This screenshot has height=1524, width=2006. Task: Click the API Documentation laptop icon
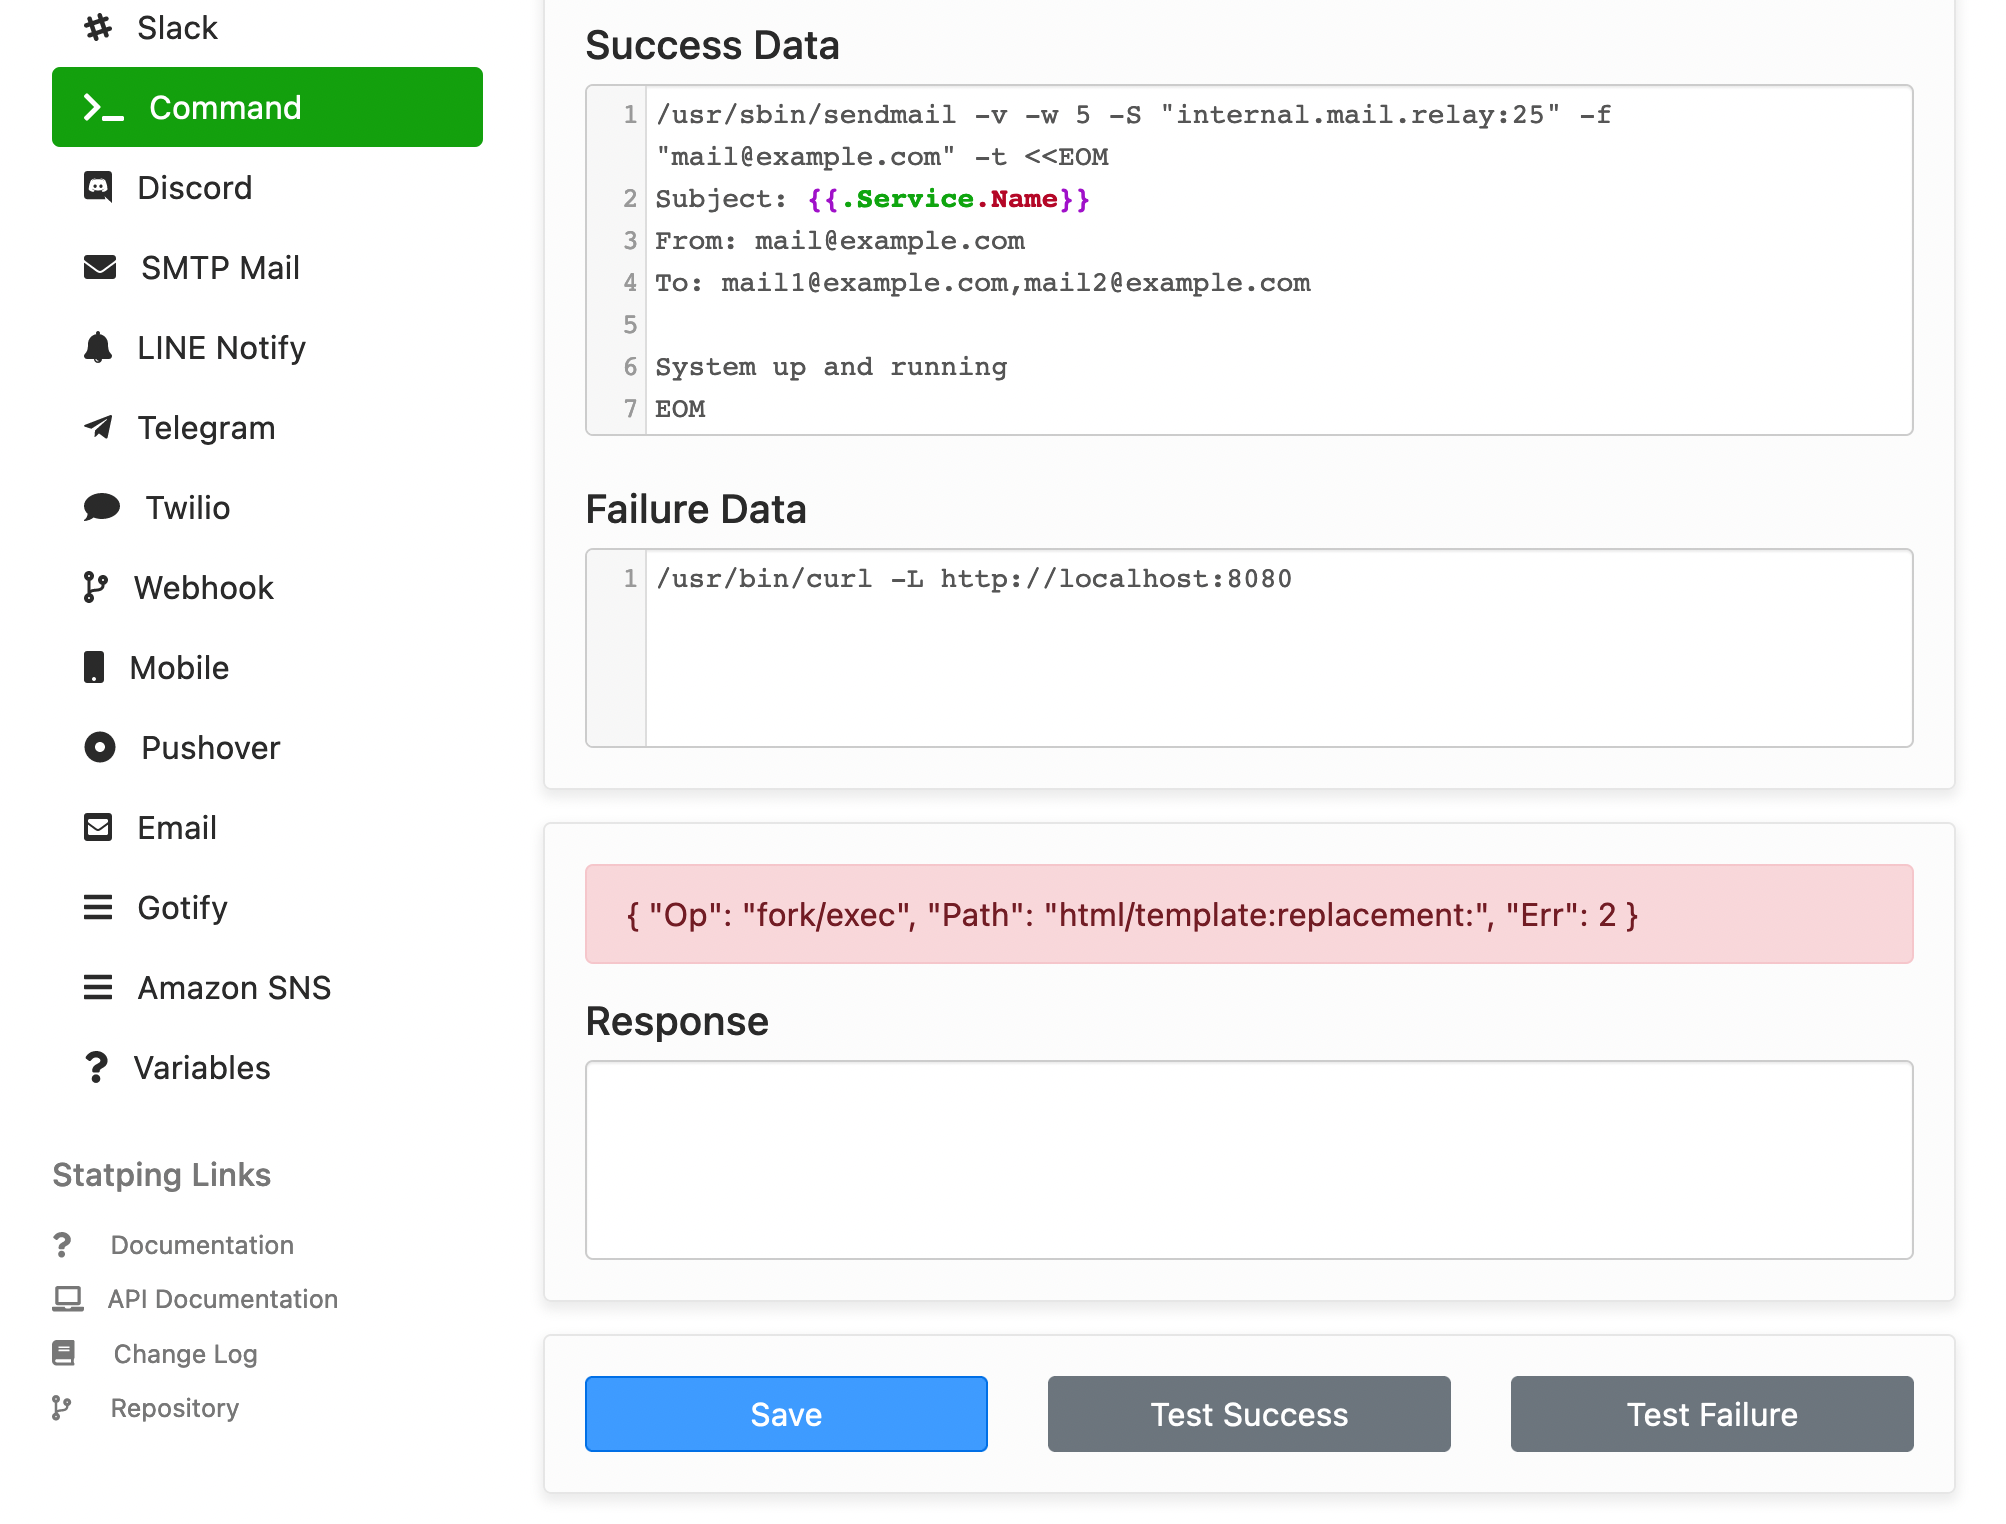click(68, 1299)
